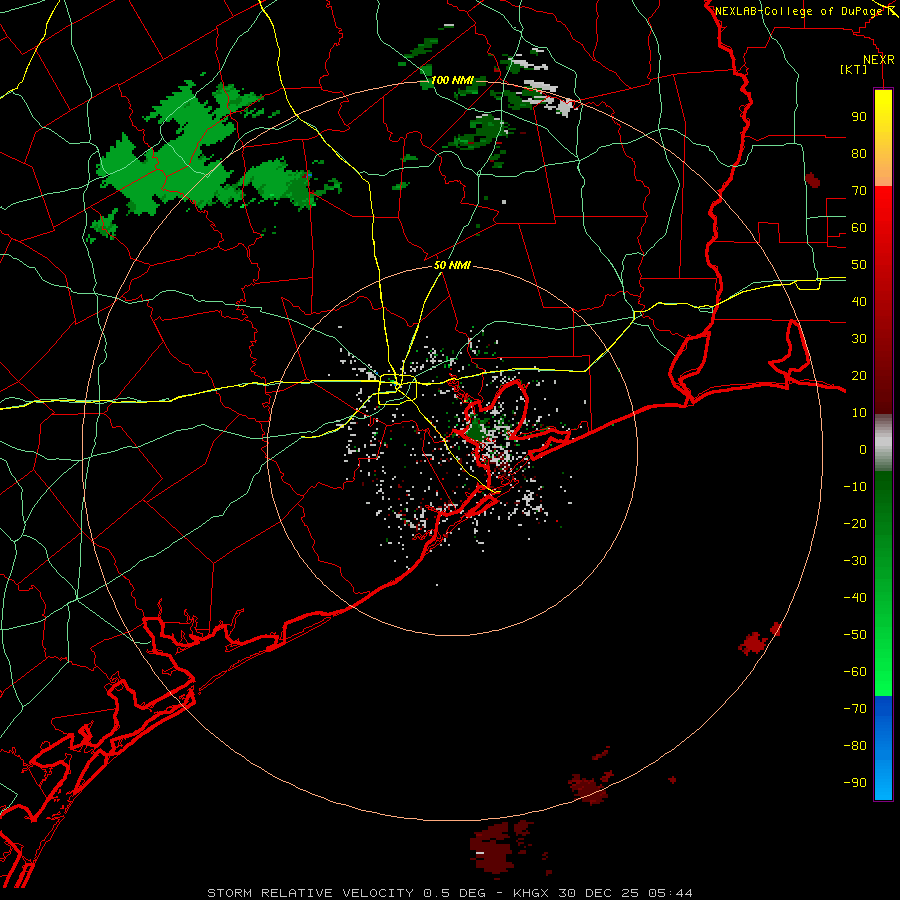Select the positive 20 scale value
This screenshot has height=900, width=900.
(x=859, y=375)
